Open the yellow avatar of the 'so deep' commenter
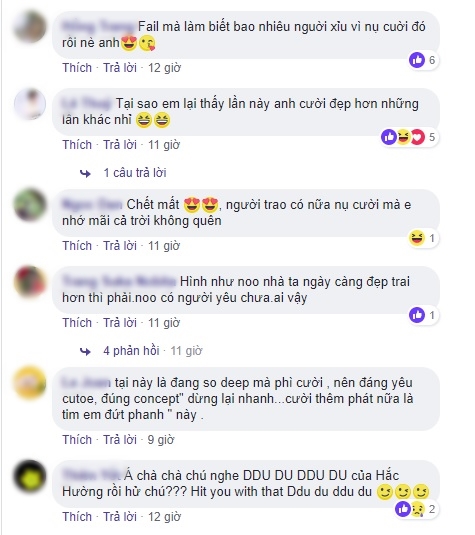Screen dimensions: 475x535 pos(30,383)
